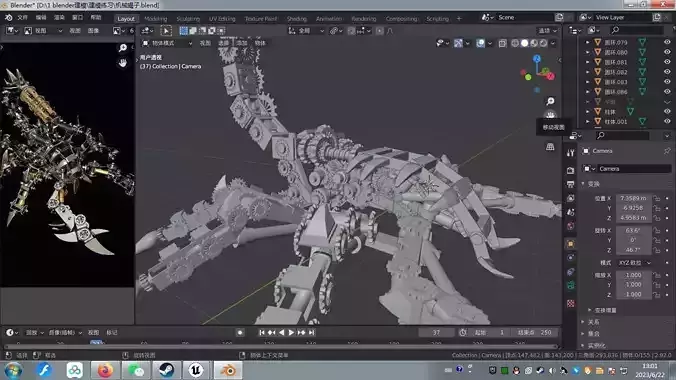Switch to the Sculpting workspace tab
Screen dimensions: 676x380
(188, 19)
